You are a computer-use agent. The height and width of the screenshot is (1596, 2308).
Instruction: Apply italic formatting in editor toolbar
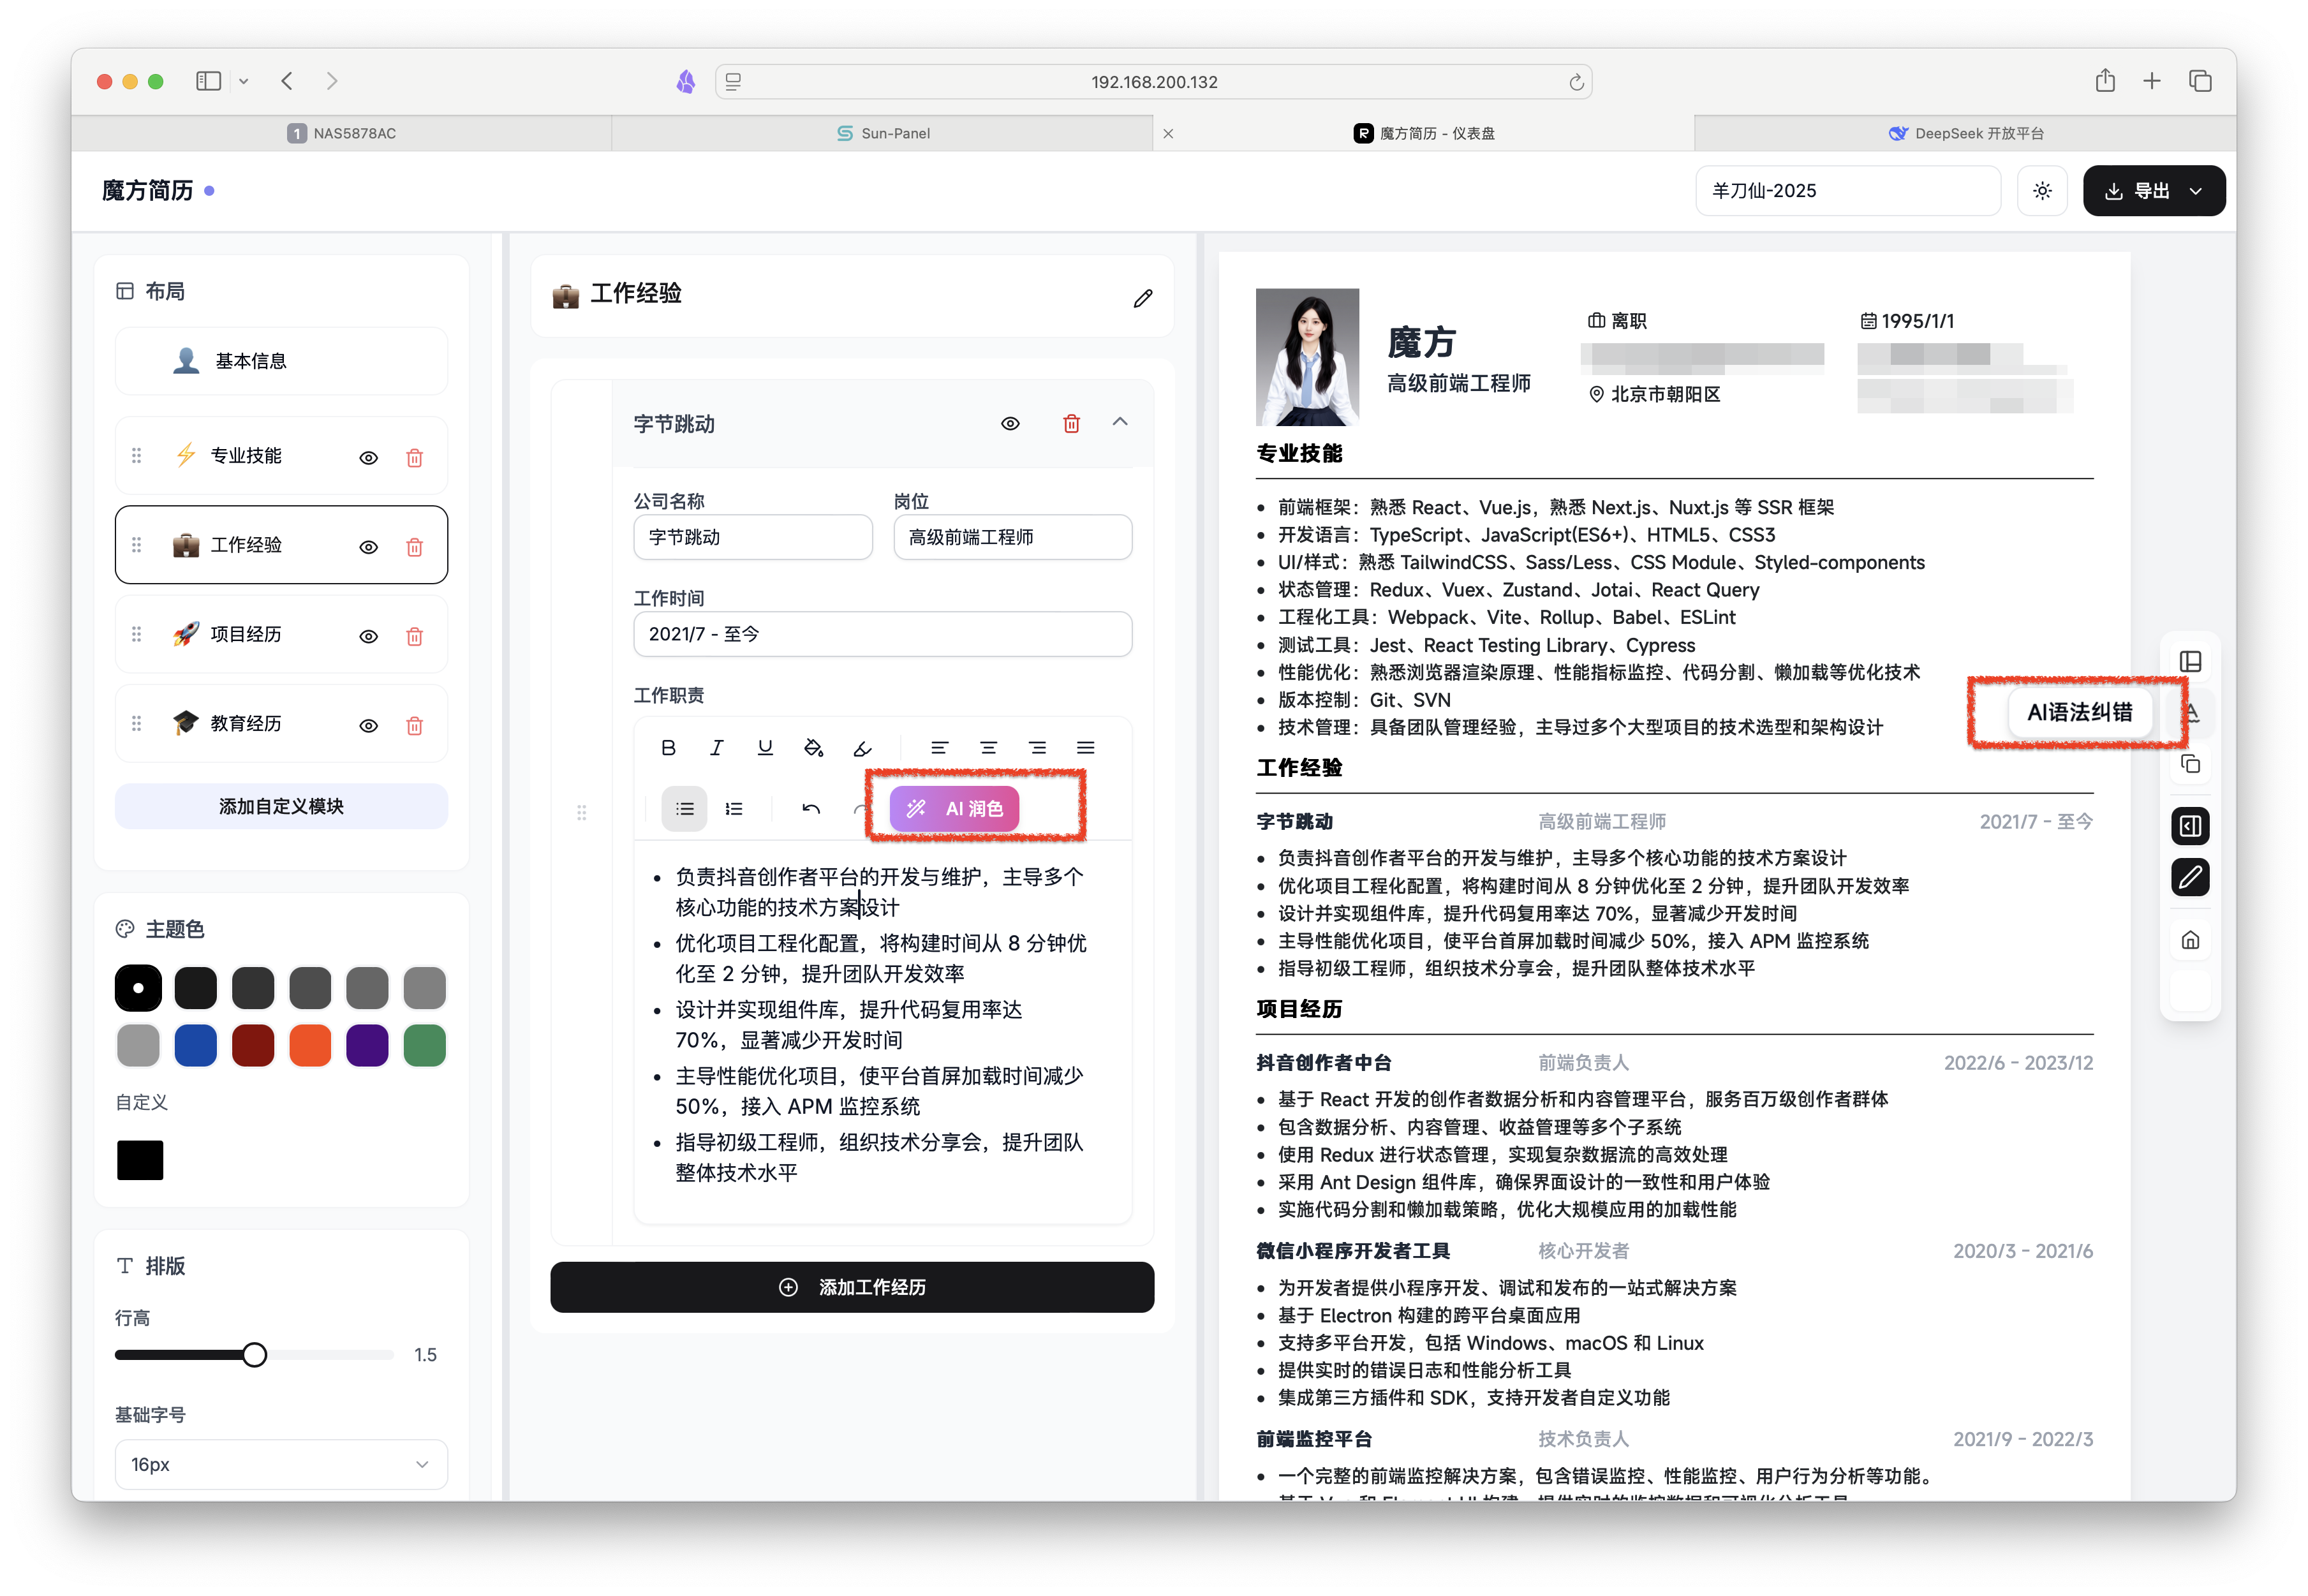pyautogui.click(x=716, y=748)
